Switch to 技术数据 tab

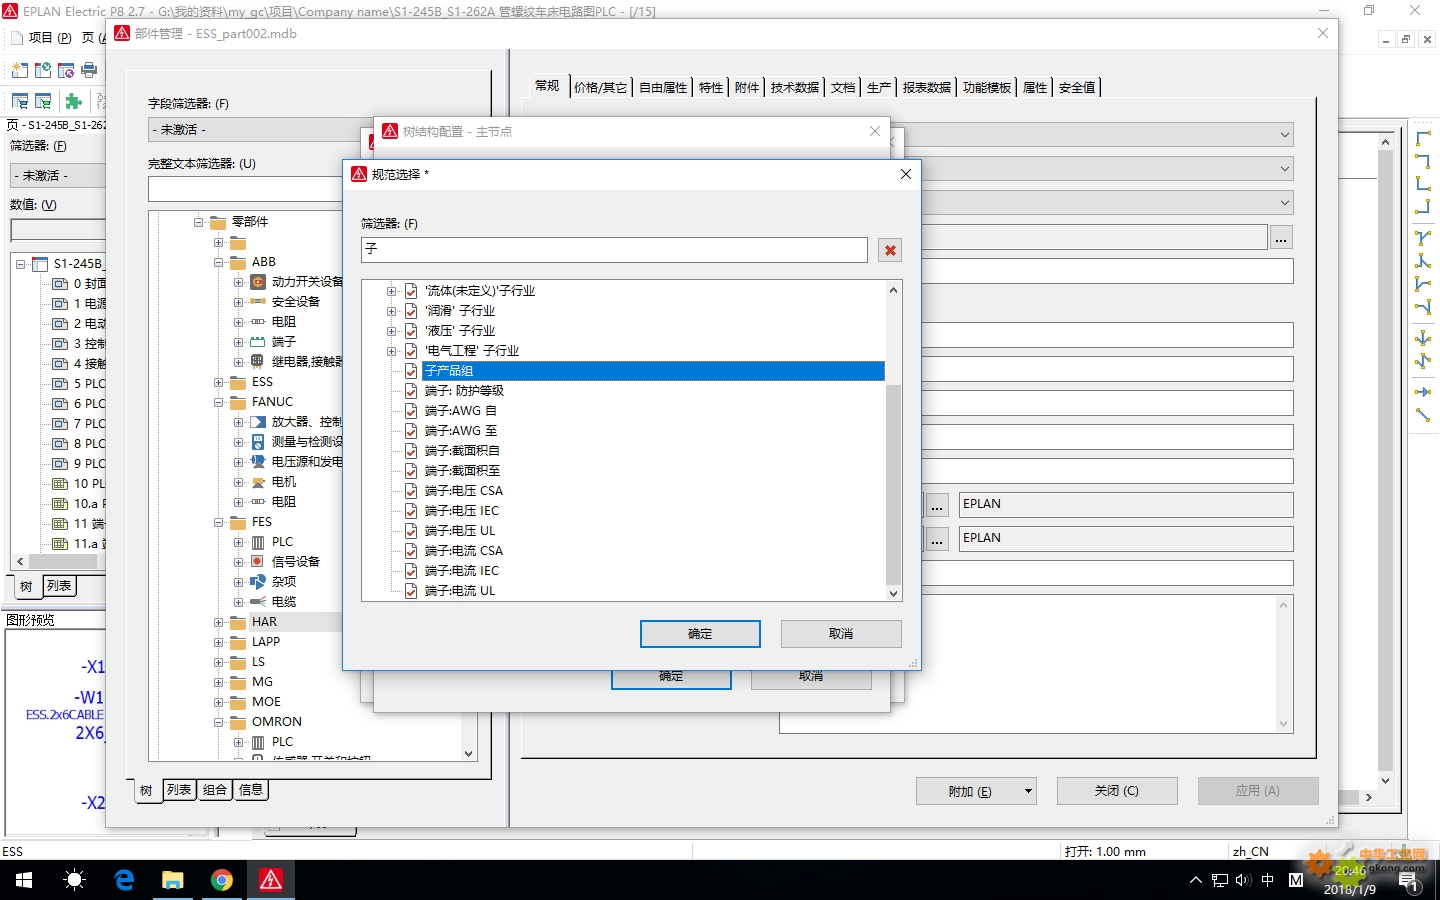(795, 87)
